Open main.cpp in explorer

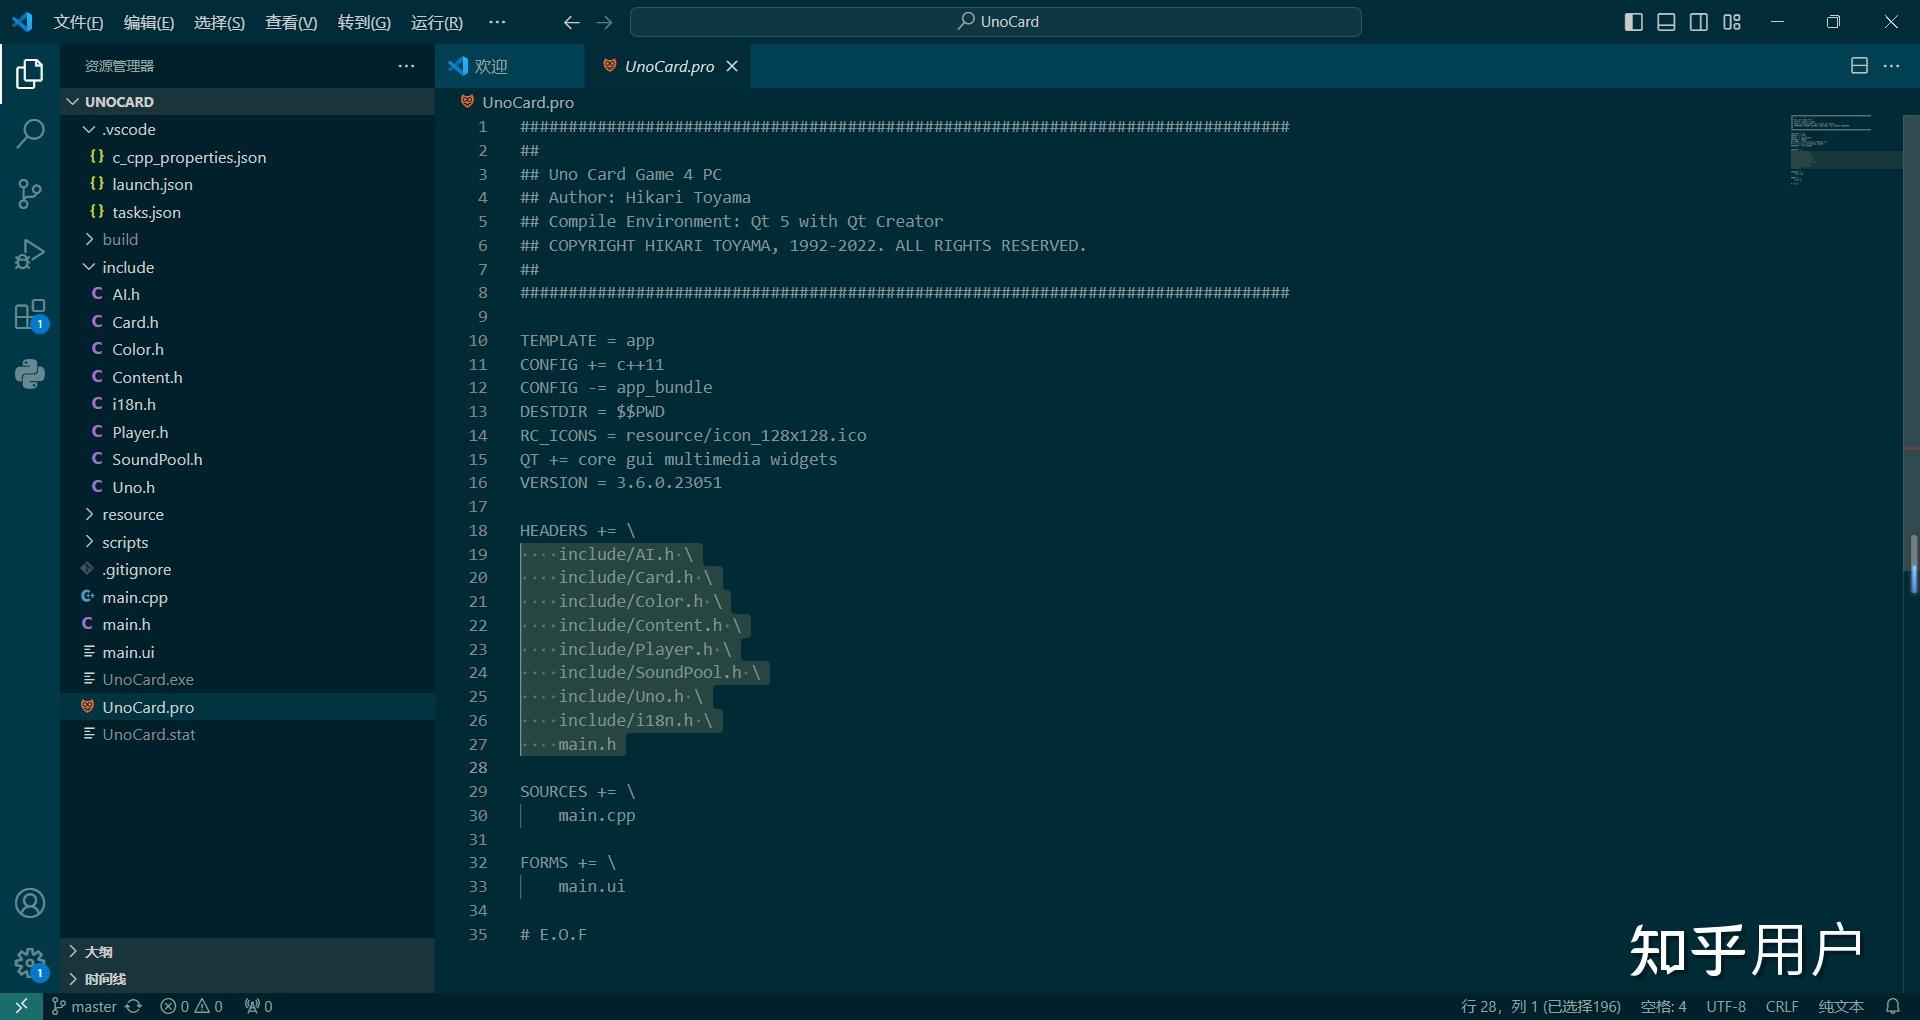[x=248, y=597]
